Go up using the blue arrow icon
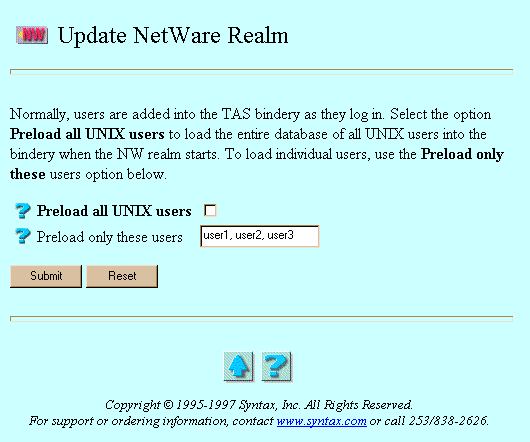The width and height of the screenshot is (530, 442). click(x=239, y=367)
